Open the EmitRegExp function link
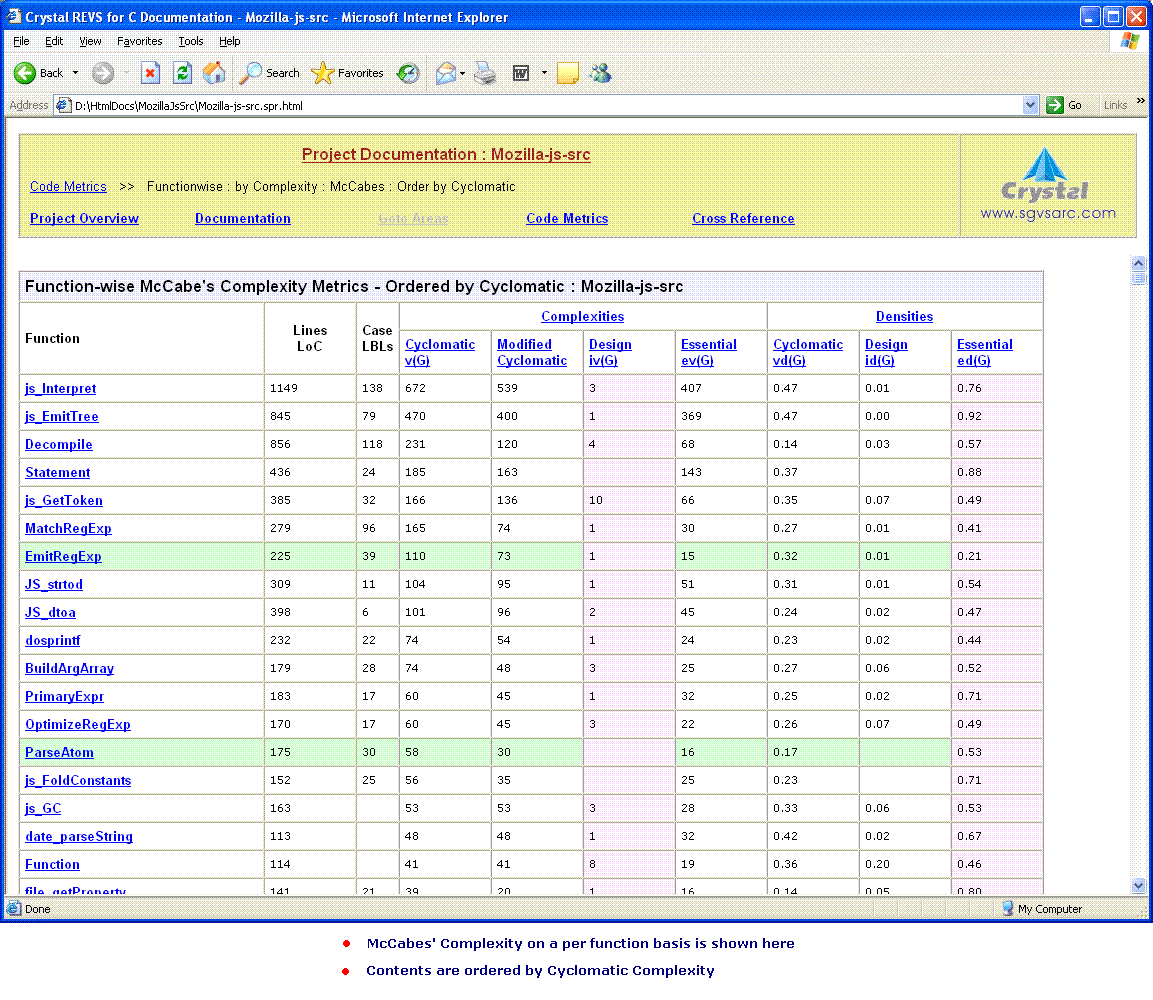 click(63, 556)
